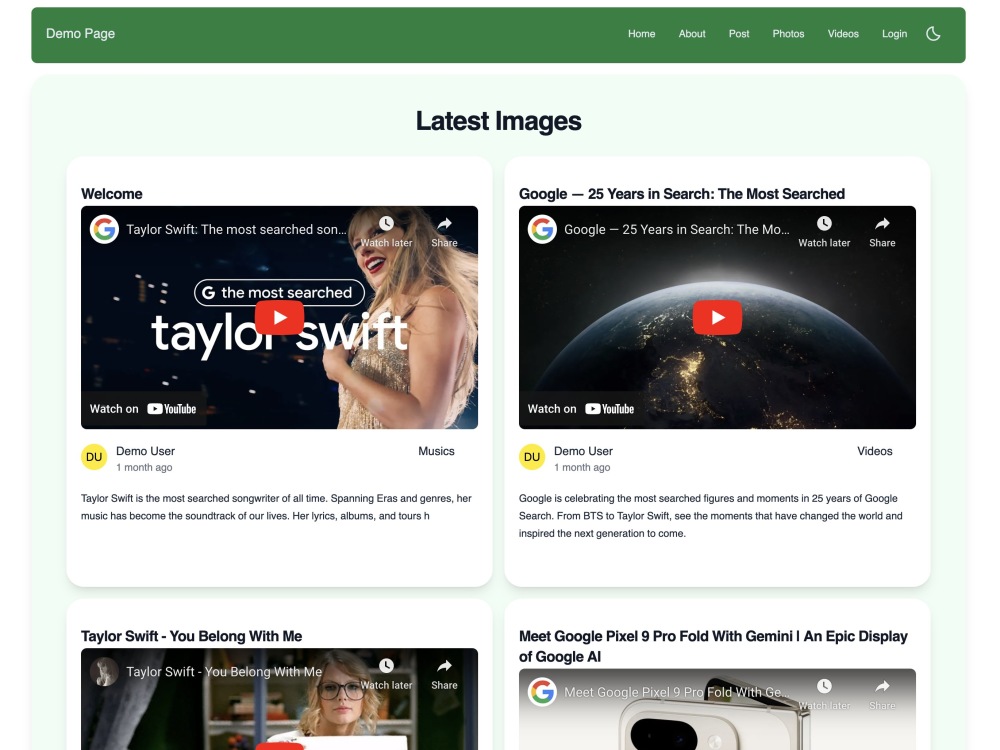Click the Login nav link
This screenshot has width=1000, height=750.
coord(894,34)
